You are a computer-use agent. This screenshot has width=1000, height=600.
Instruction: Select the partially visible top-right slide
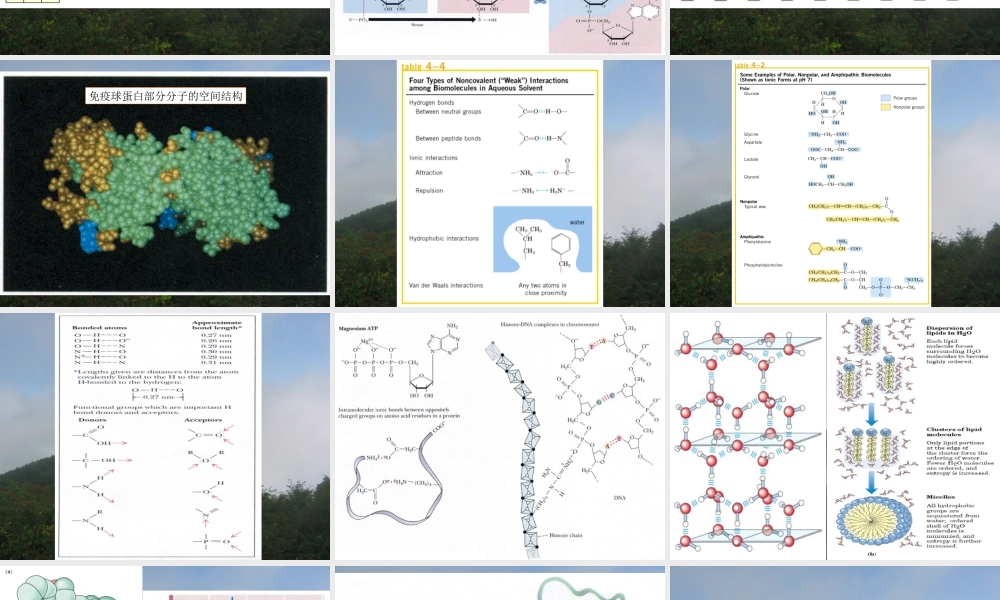[833, 27]
